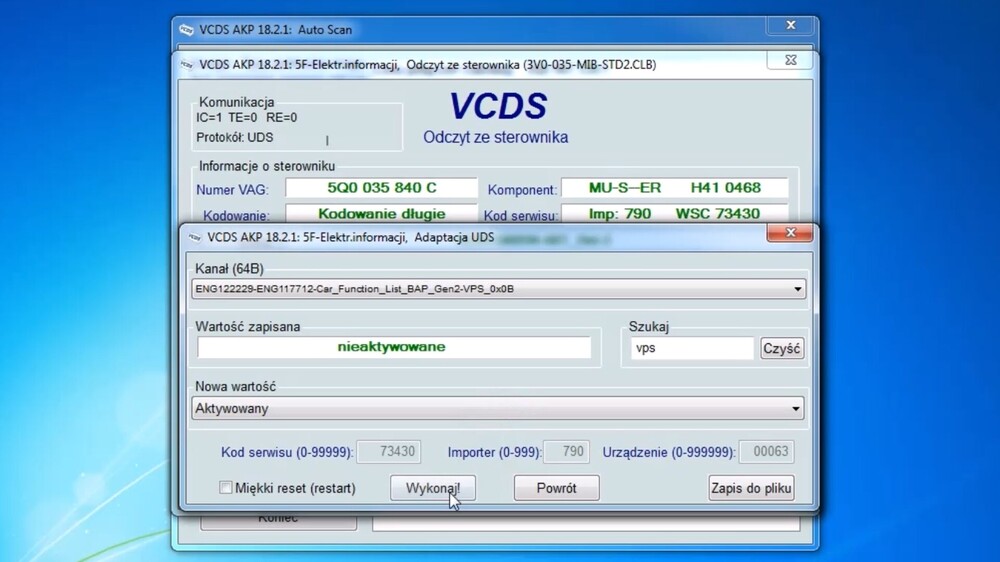The width and height of the screenshot is (1000, 562).
Task: Open the Kanał channel dropdown arrow
Action: pyautogui.click(x=796, y=290)
